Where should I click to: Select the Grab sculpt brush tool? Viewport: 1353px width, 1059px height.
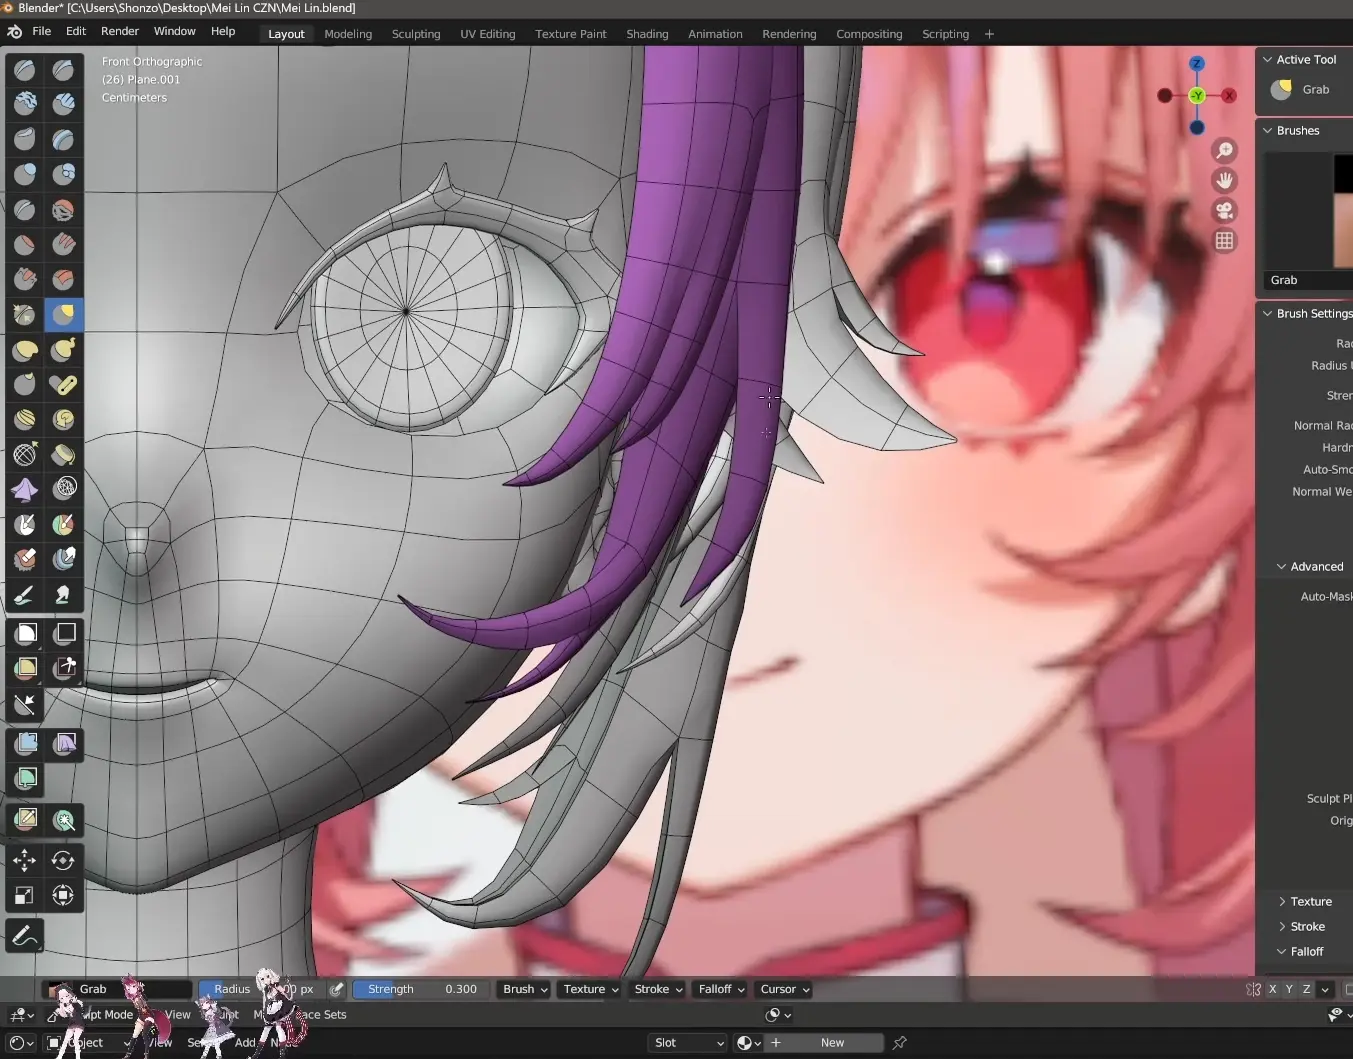click(64, 315)
